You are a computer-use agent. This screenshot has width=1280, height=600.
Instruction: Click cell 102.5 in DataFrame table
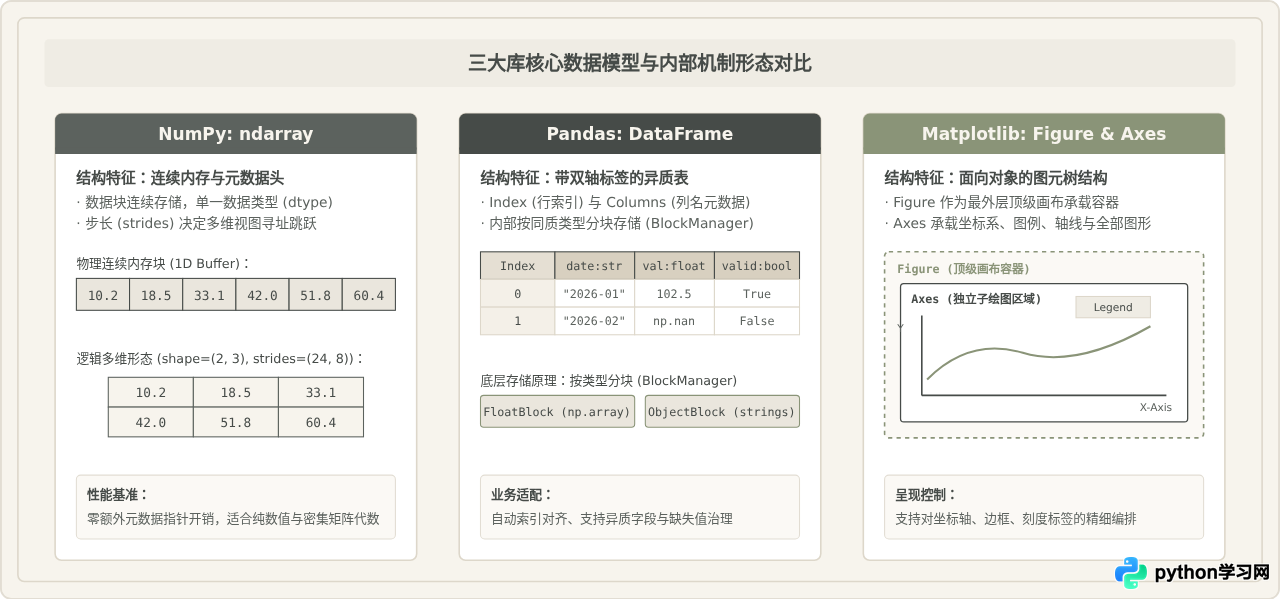point(674,294)
